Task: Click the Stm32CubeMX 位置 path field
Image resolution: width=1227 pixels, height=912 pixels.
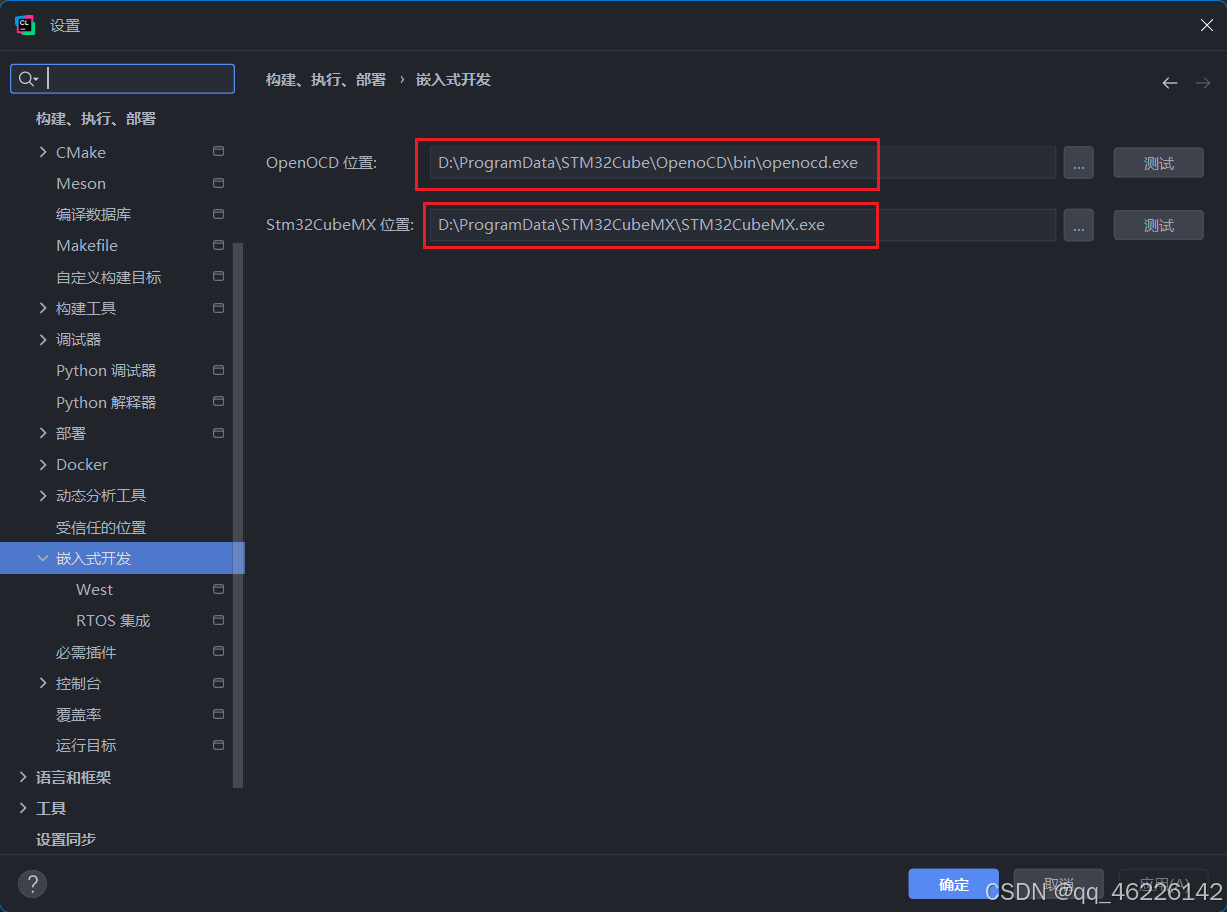Action: pos(742,225)
